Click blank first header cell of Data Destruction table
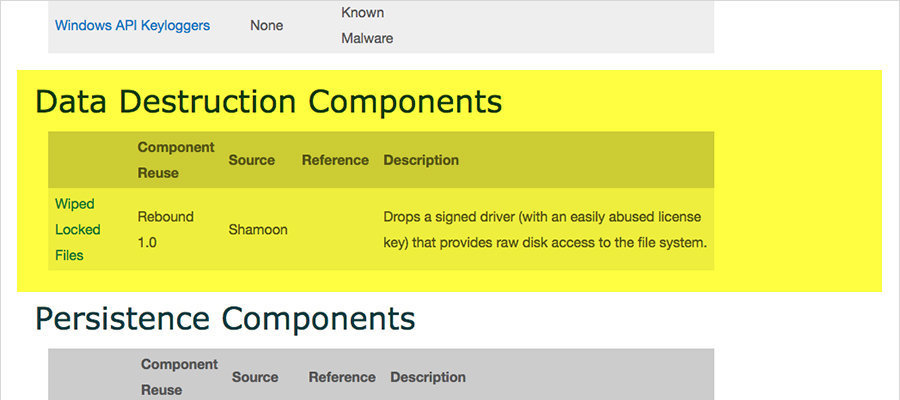The height and width of the screenshot is (400, 900). (90, 160)
